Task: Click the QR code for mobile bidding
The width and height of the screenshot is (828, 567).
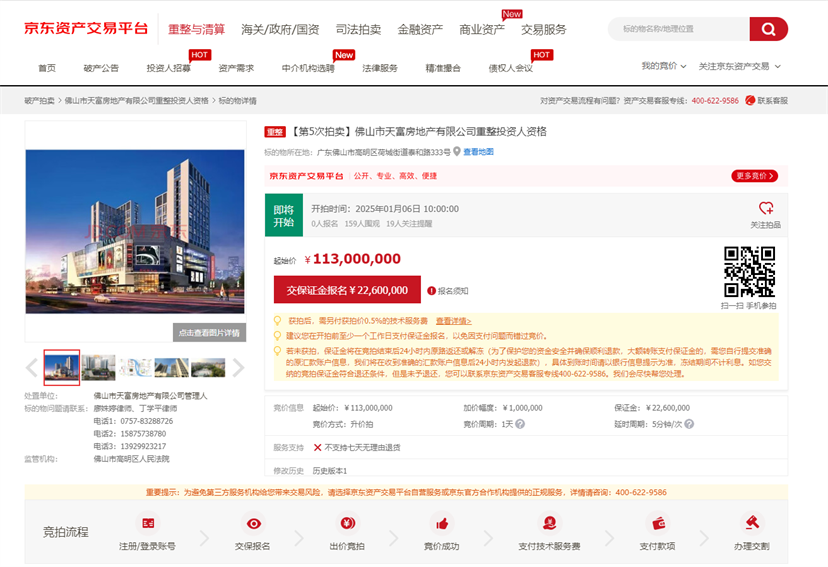Action: coord(749,271)
